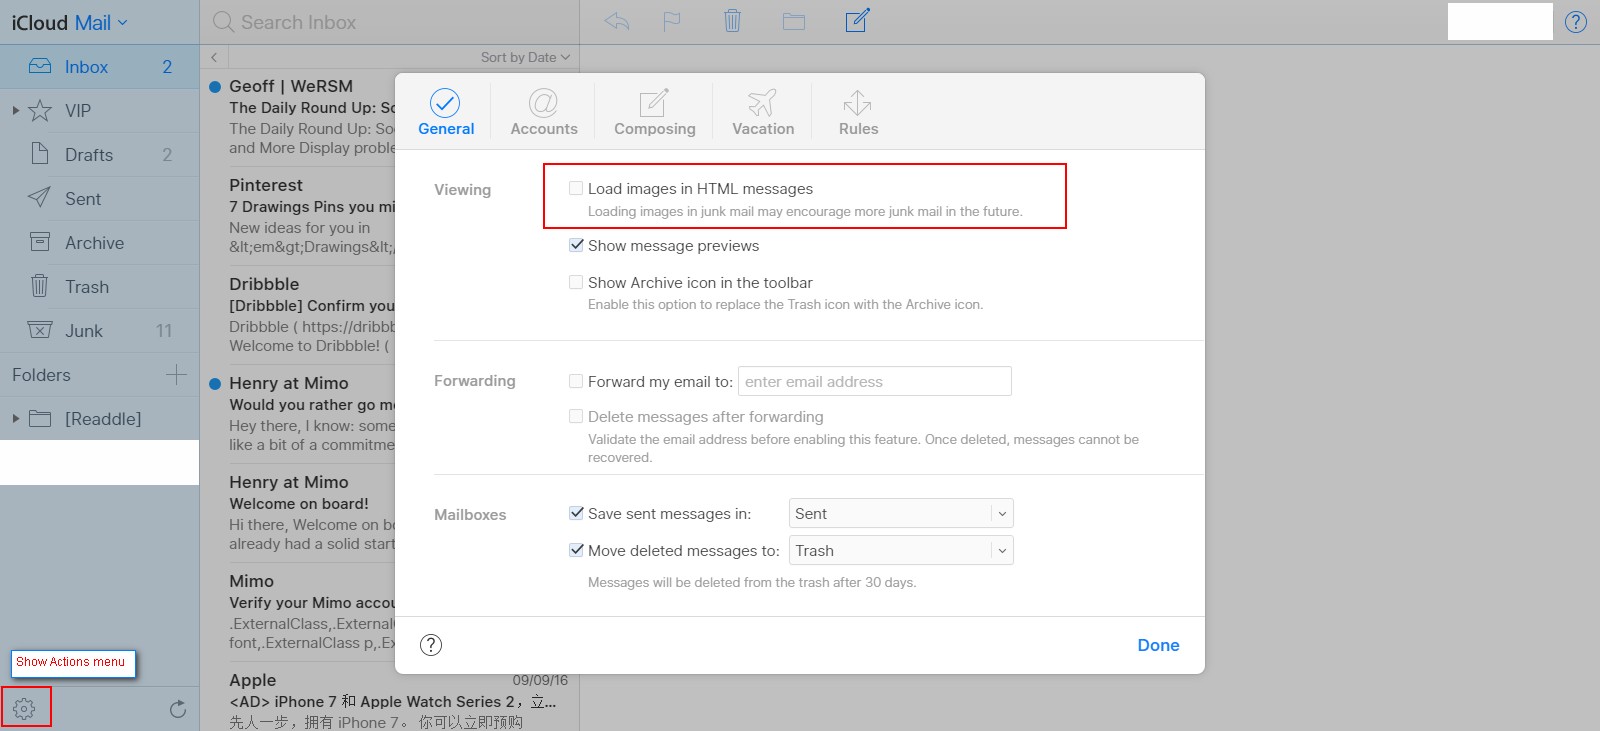Click the Inbox tray icon

pyautogui.click(x=40, y=66)
